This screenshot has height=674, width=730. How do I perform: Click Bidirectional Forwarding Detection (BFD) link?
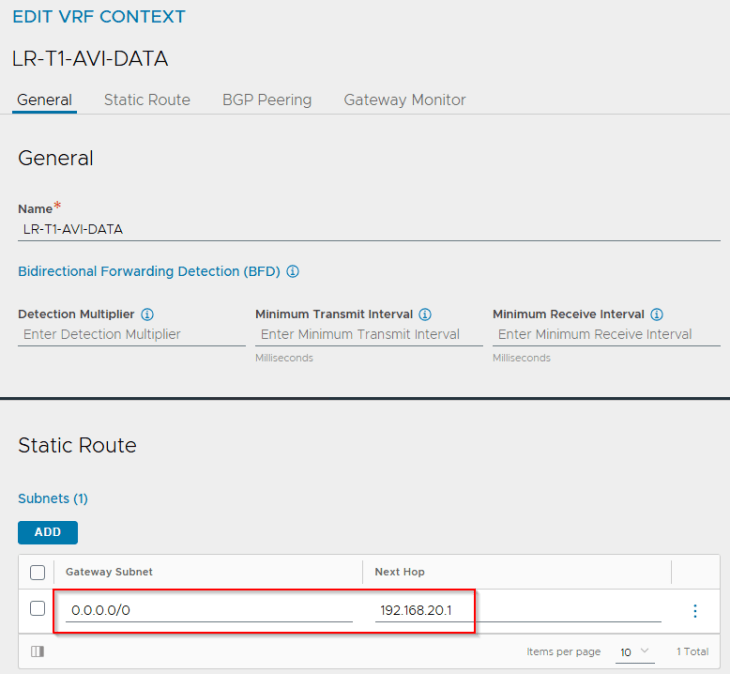tap(150, 272)
